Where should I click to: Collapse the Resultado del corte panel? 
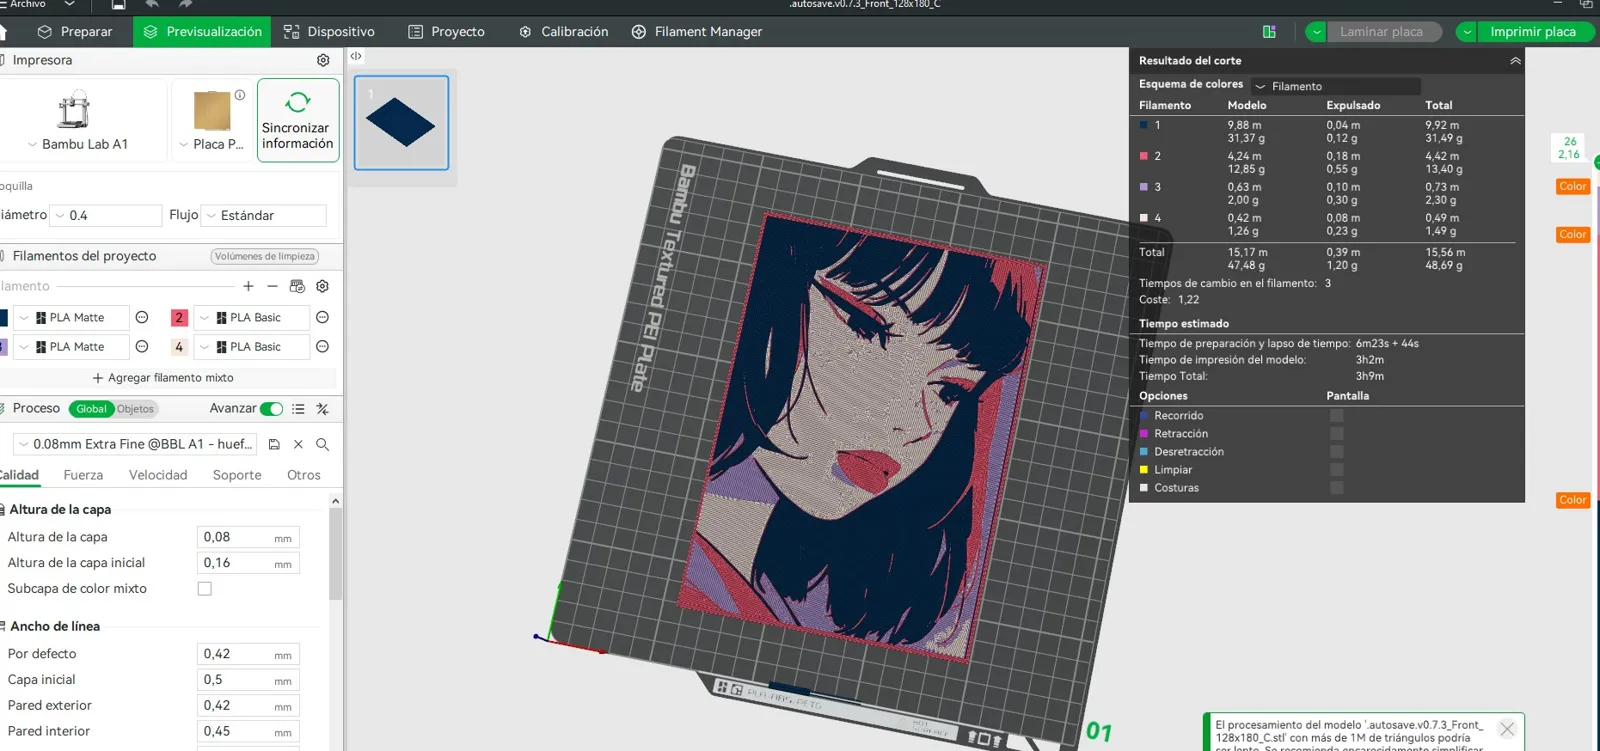[1515, 61]
